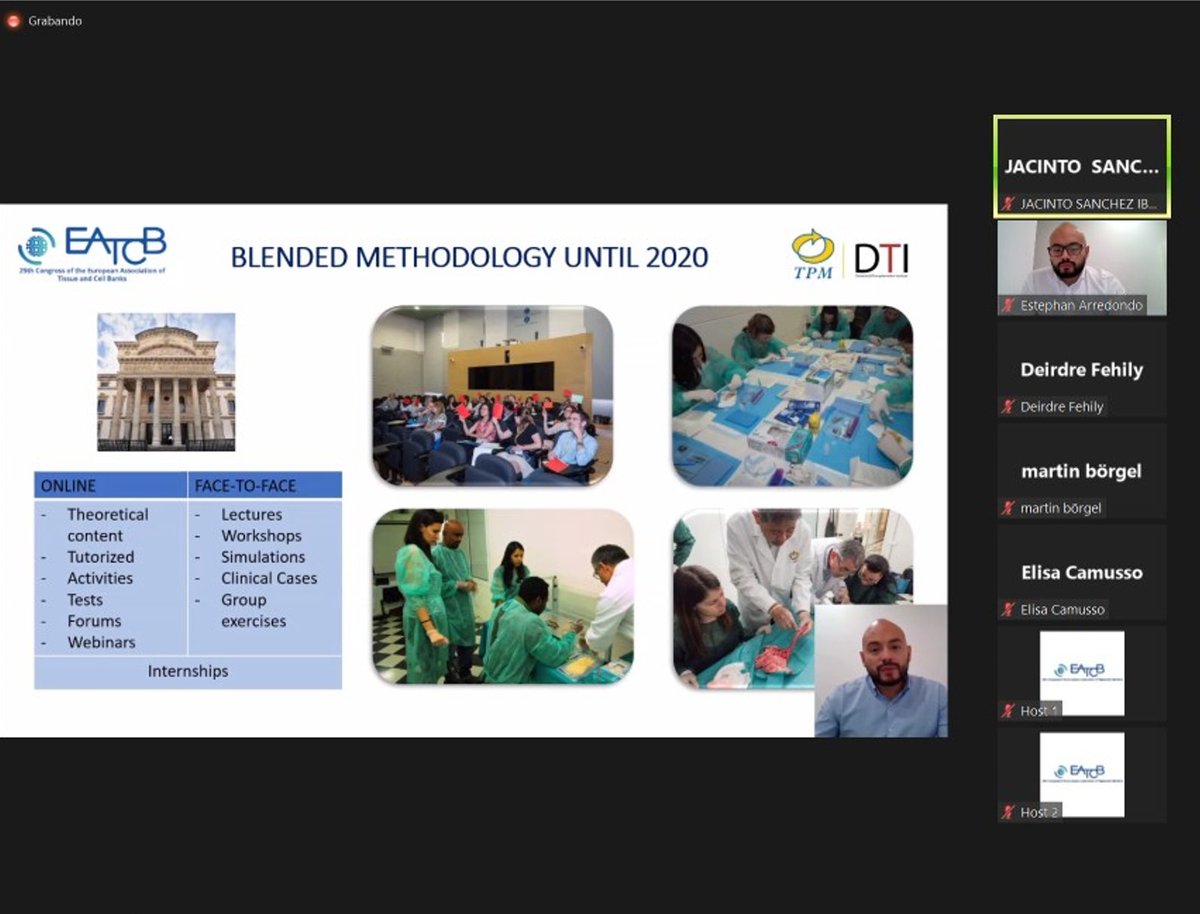Click muted mic icon beside Deirdre Fehily label

[1008, 407]
